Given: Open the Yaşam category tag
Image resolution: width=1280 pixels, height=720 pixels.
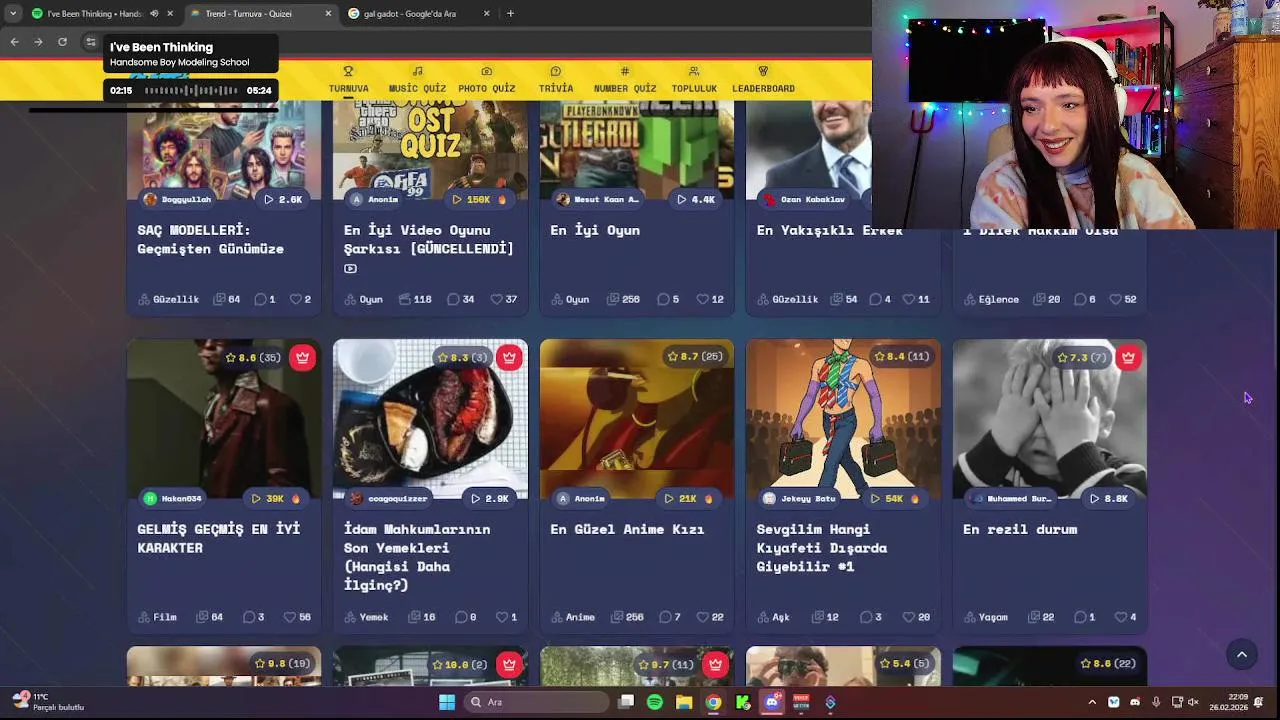Looking at the screenshot, I should point(986,617).
